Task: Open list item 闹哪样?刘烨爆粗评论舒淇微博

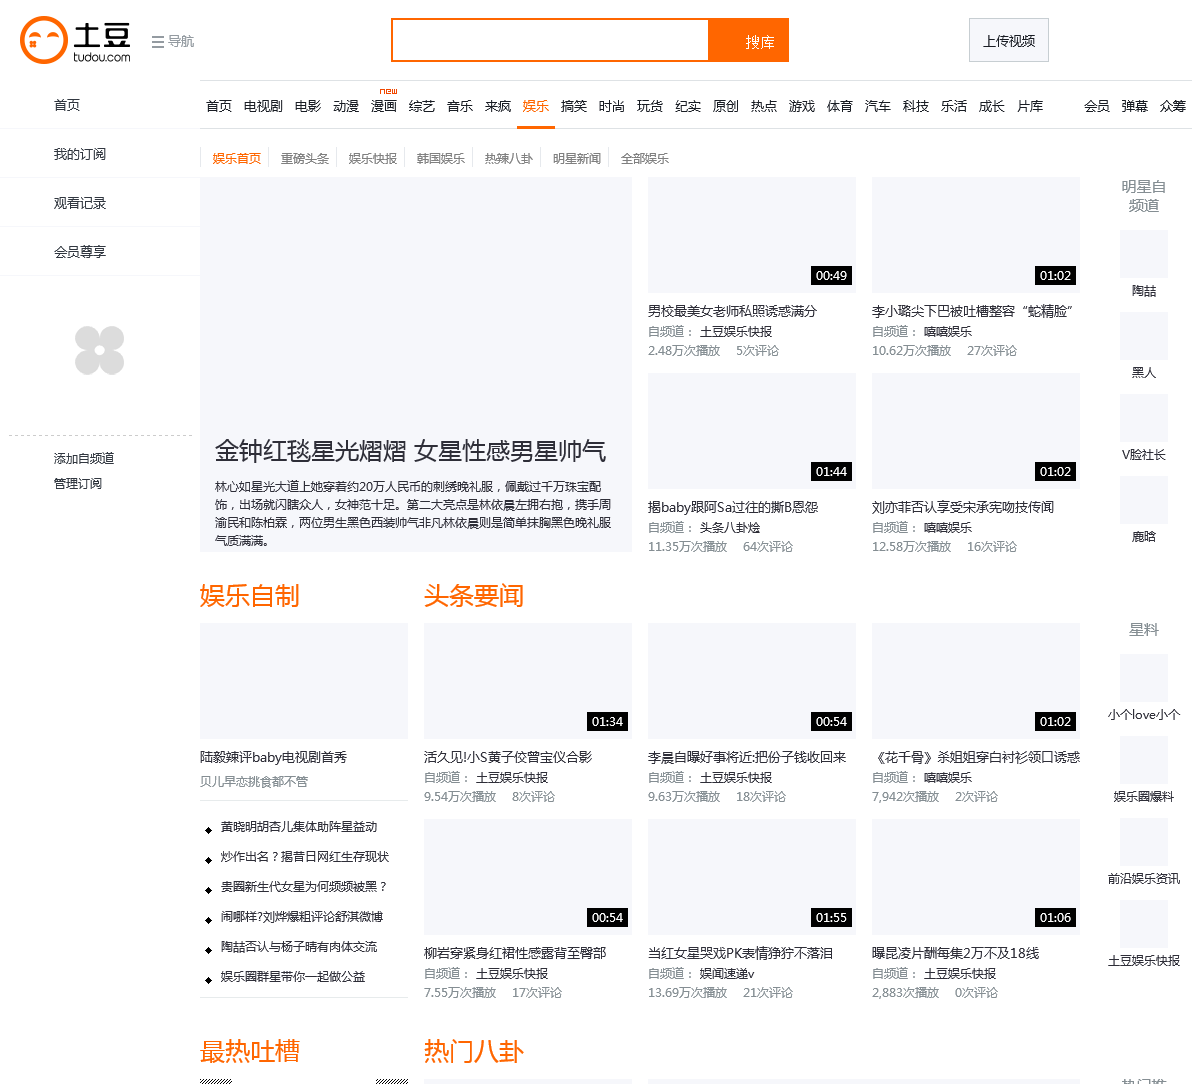Action: [302, 917]
